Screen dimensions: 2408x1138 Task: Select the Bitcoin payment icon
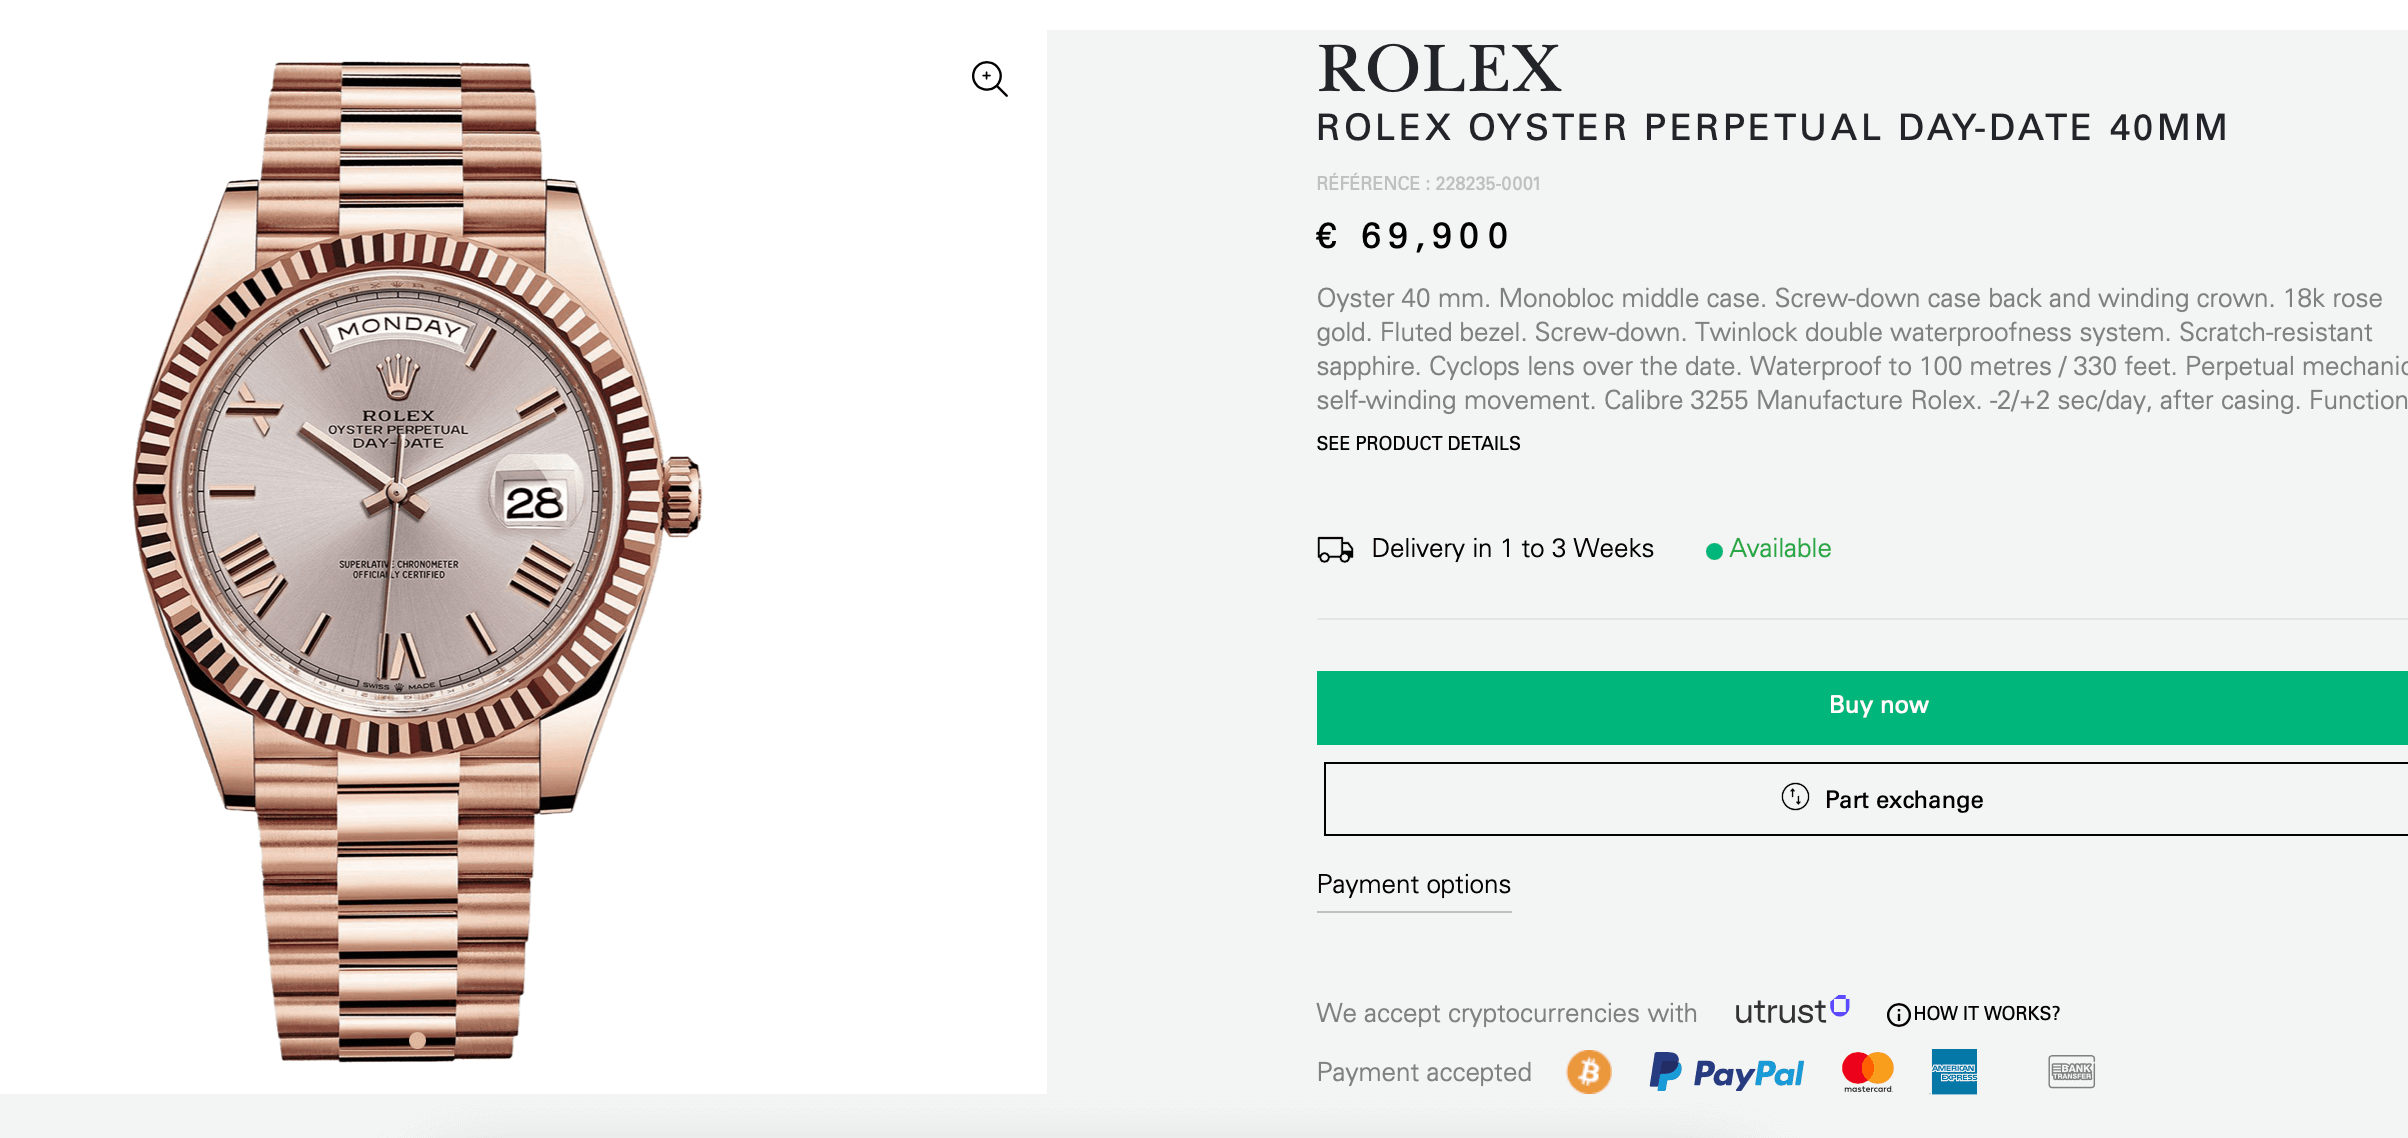tap(1588, 1072)
